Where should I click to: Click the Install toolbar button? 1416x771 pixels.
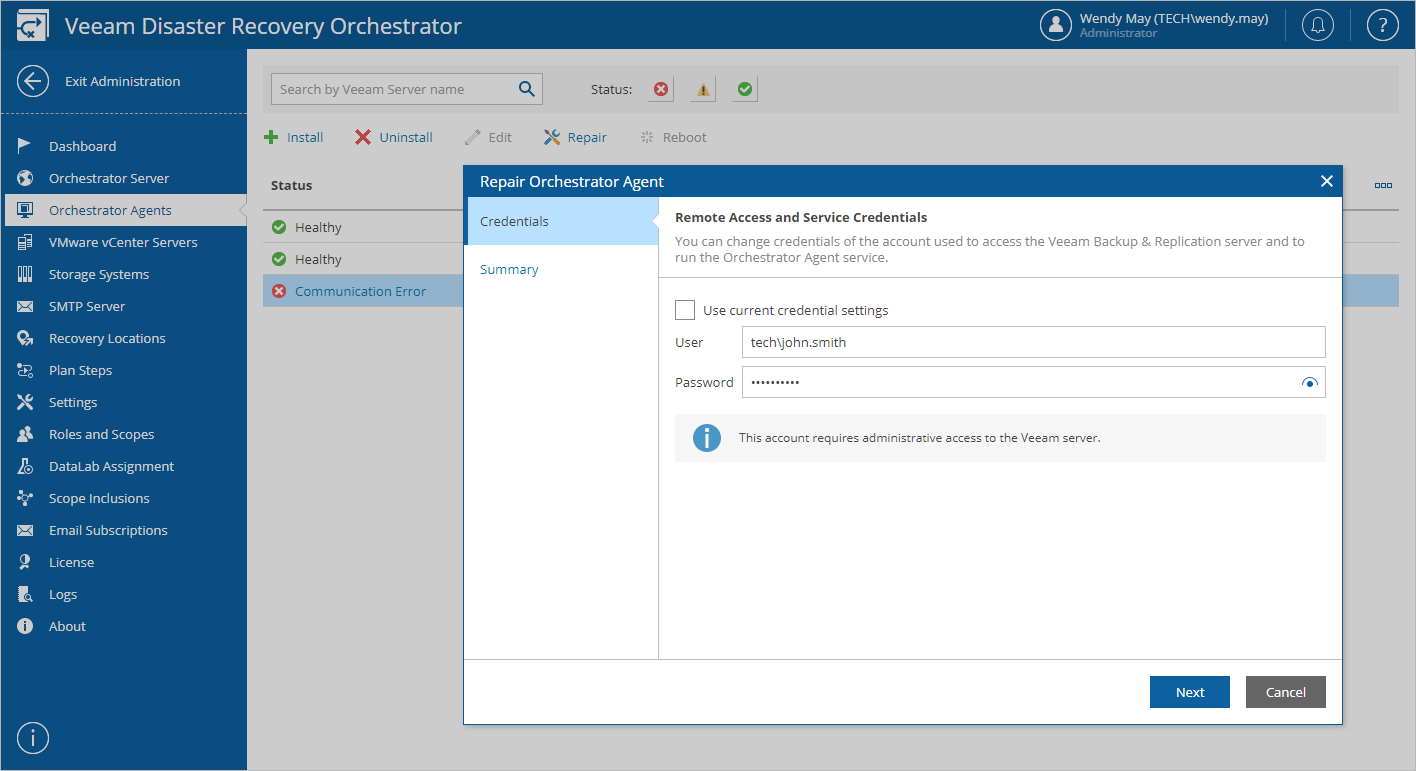click(x=294, y=137)
